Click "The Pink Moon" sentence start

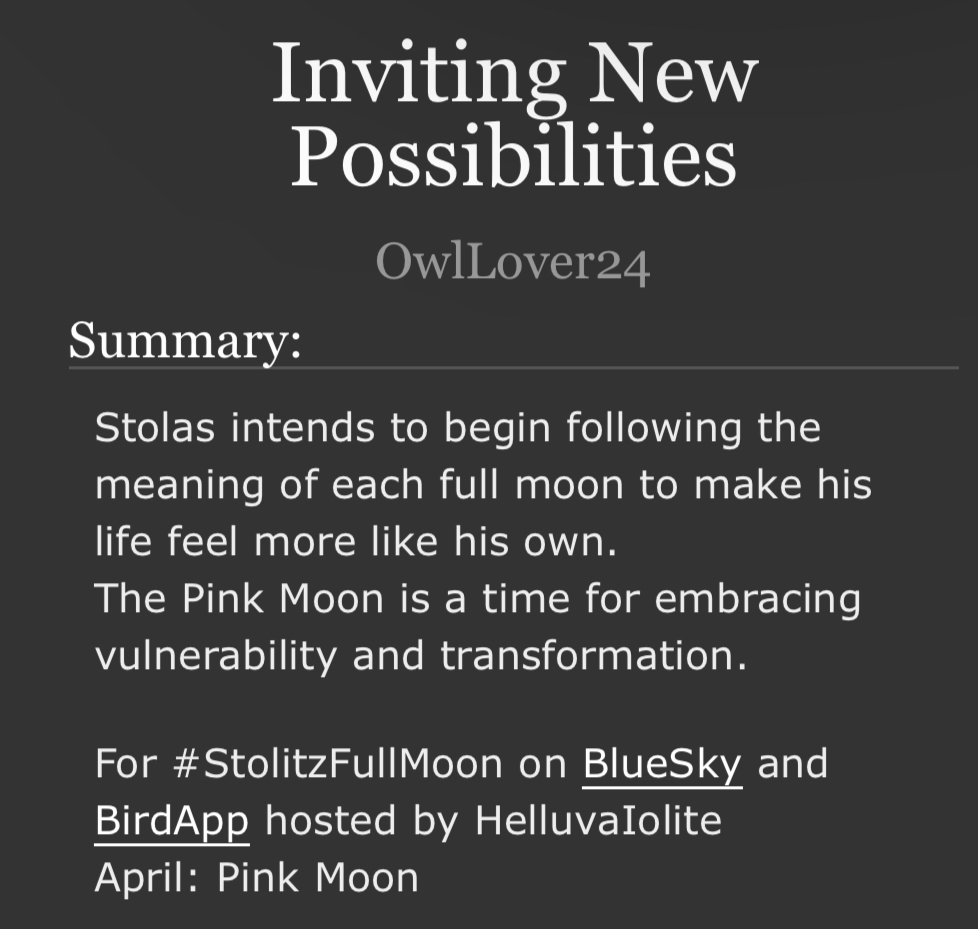(x=238, y=599)
